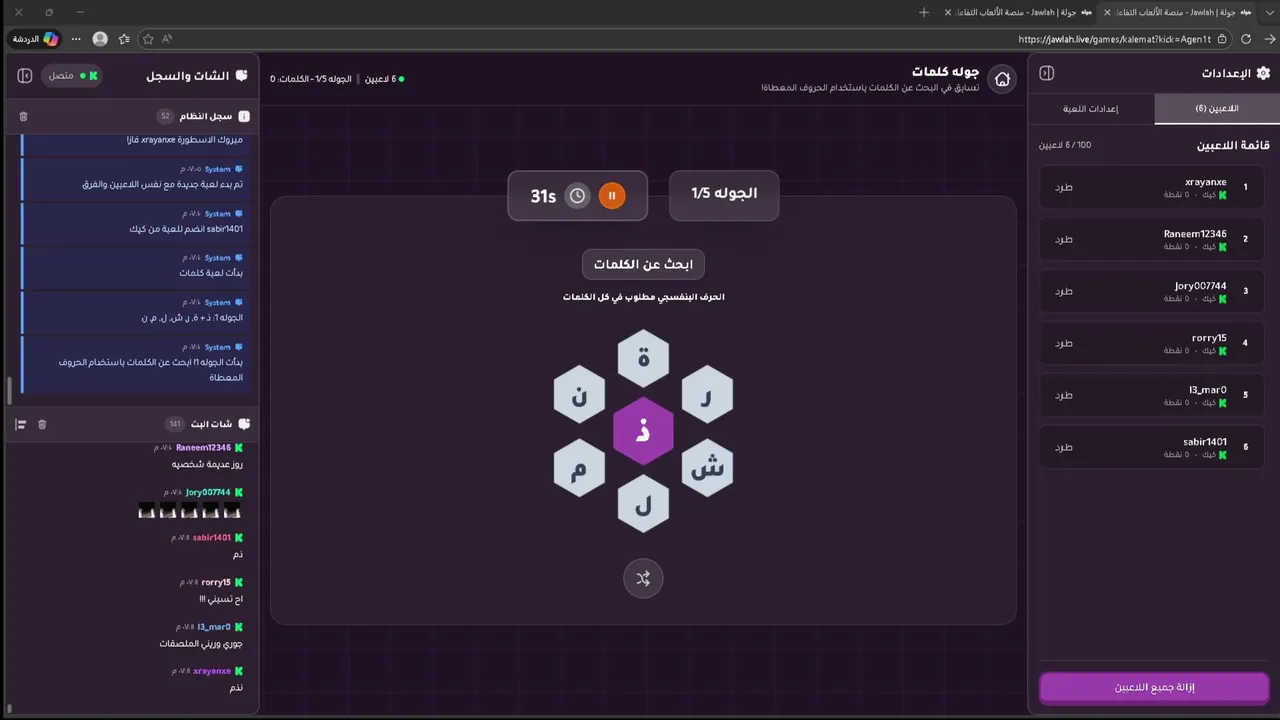
Task: Click the 141 badge beside شات البث
Action: point(175,424)
